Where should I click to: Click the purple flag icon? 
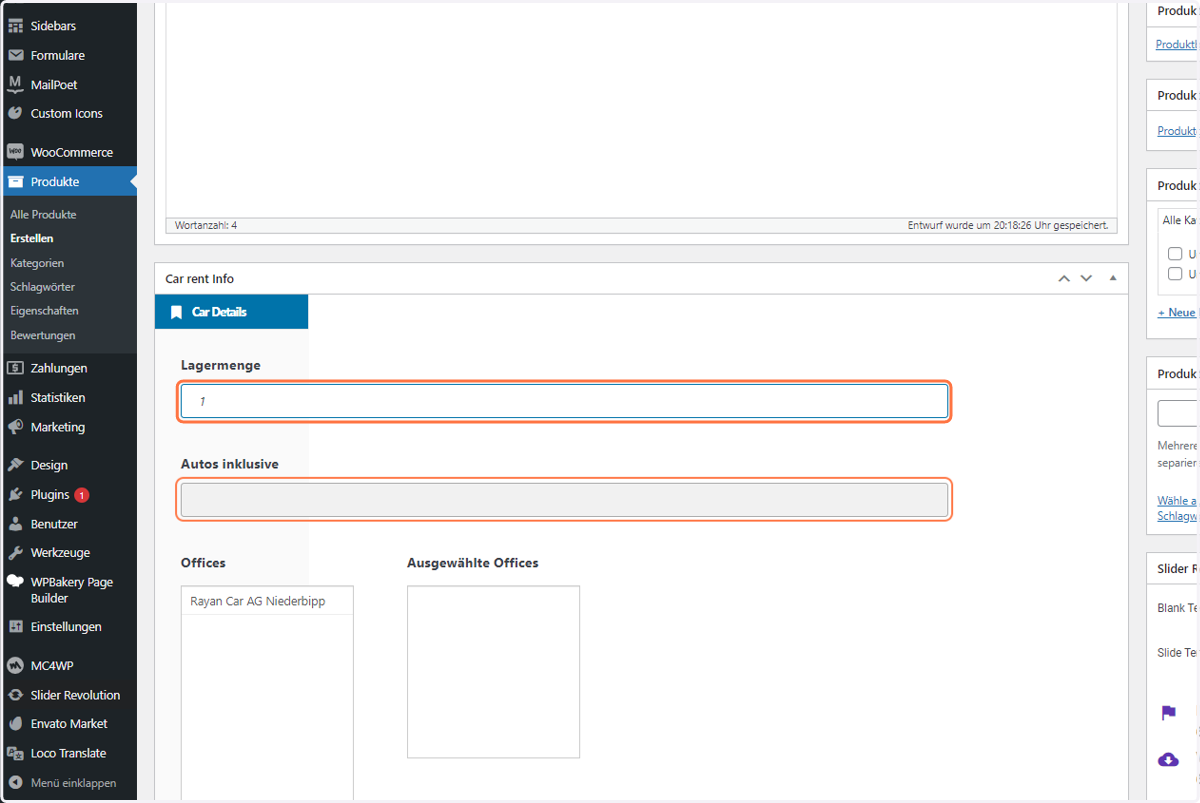1168,713
